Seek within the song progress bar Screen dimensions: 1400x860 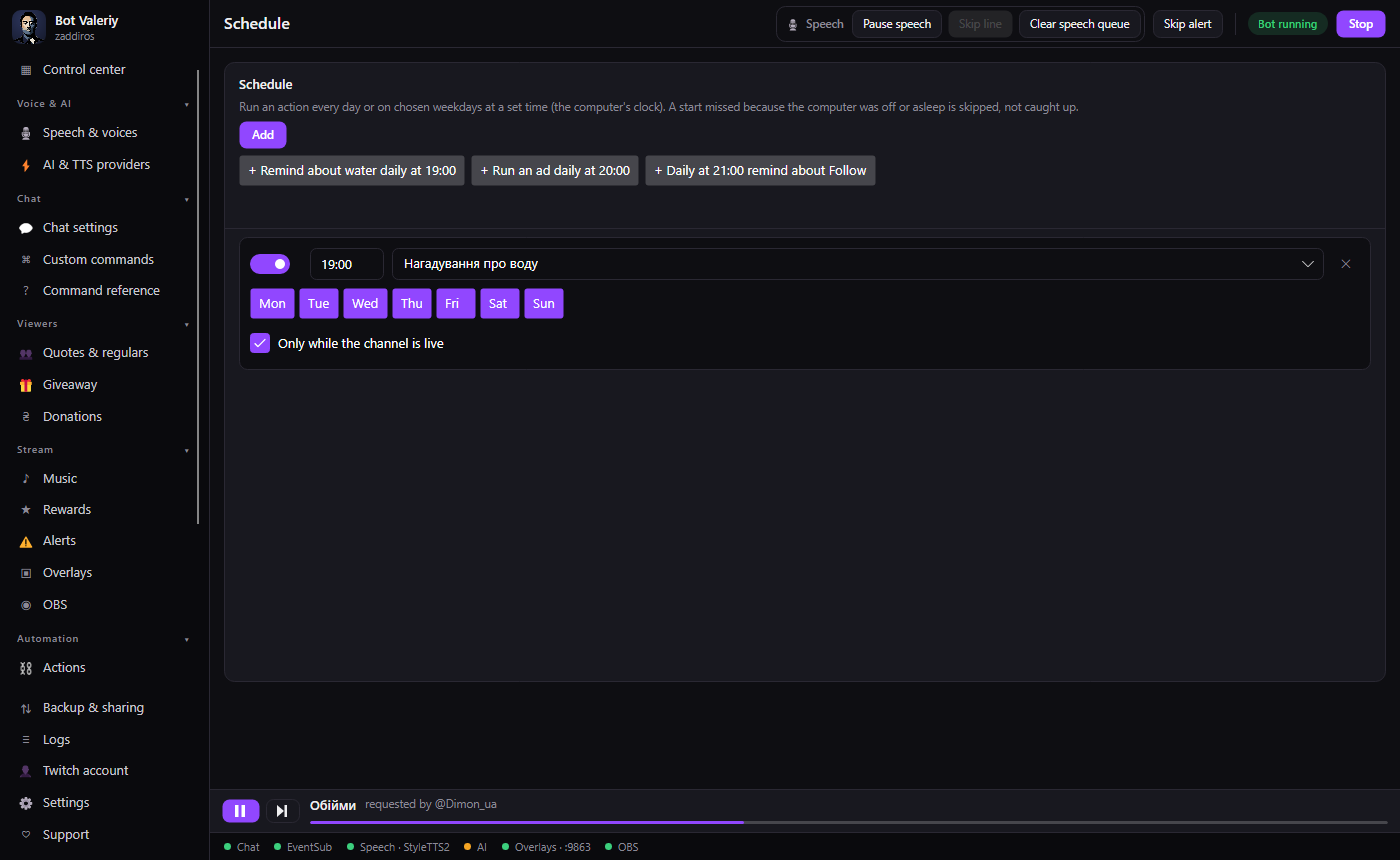[849, 822]
